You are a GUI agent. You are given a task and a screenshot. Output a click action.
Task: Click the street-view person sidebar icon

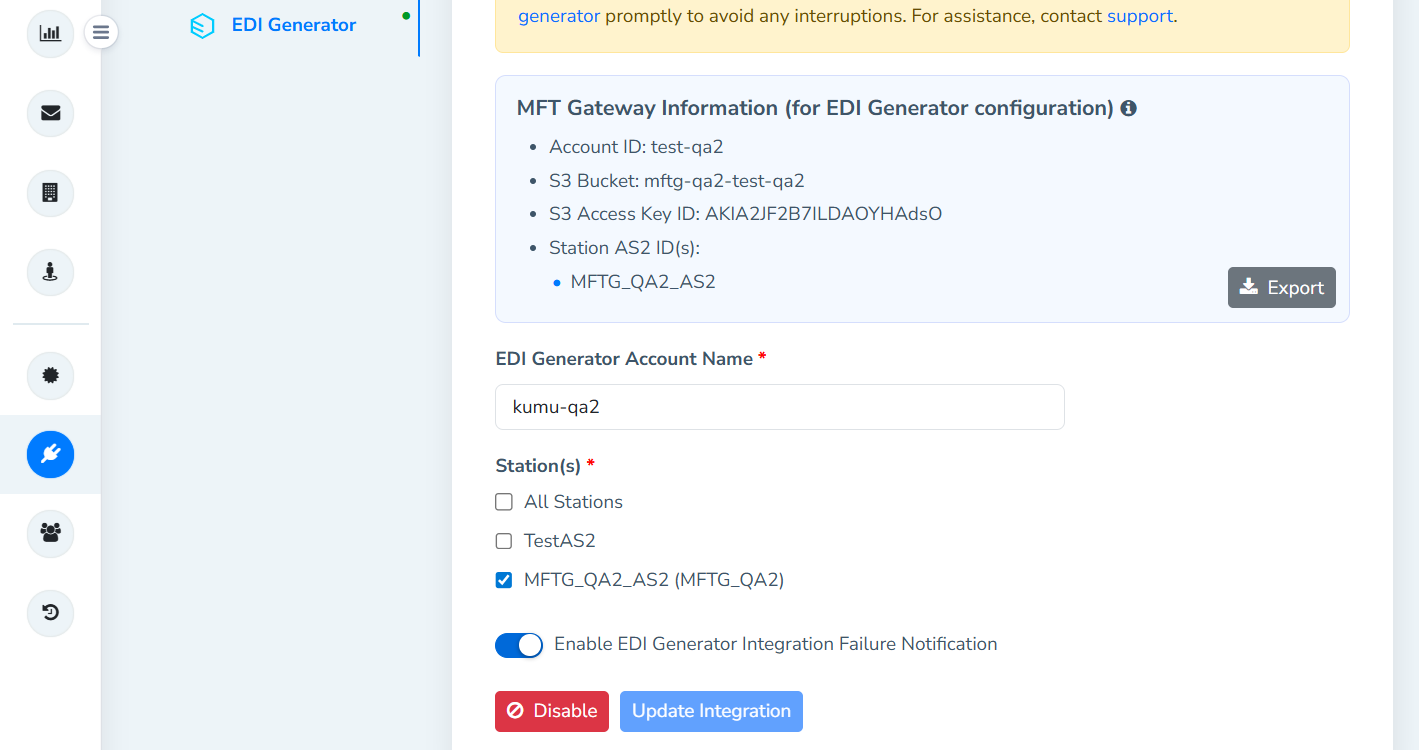point(50,272)
